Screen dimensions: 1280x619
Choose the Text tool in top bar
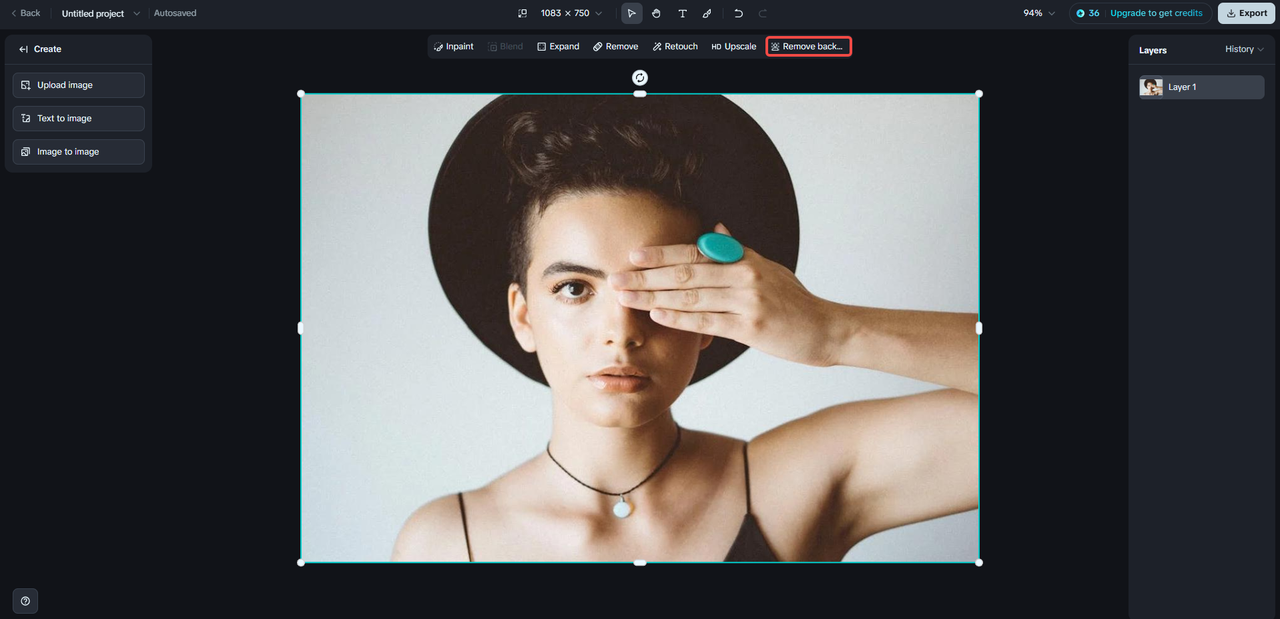(682, 13)
